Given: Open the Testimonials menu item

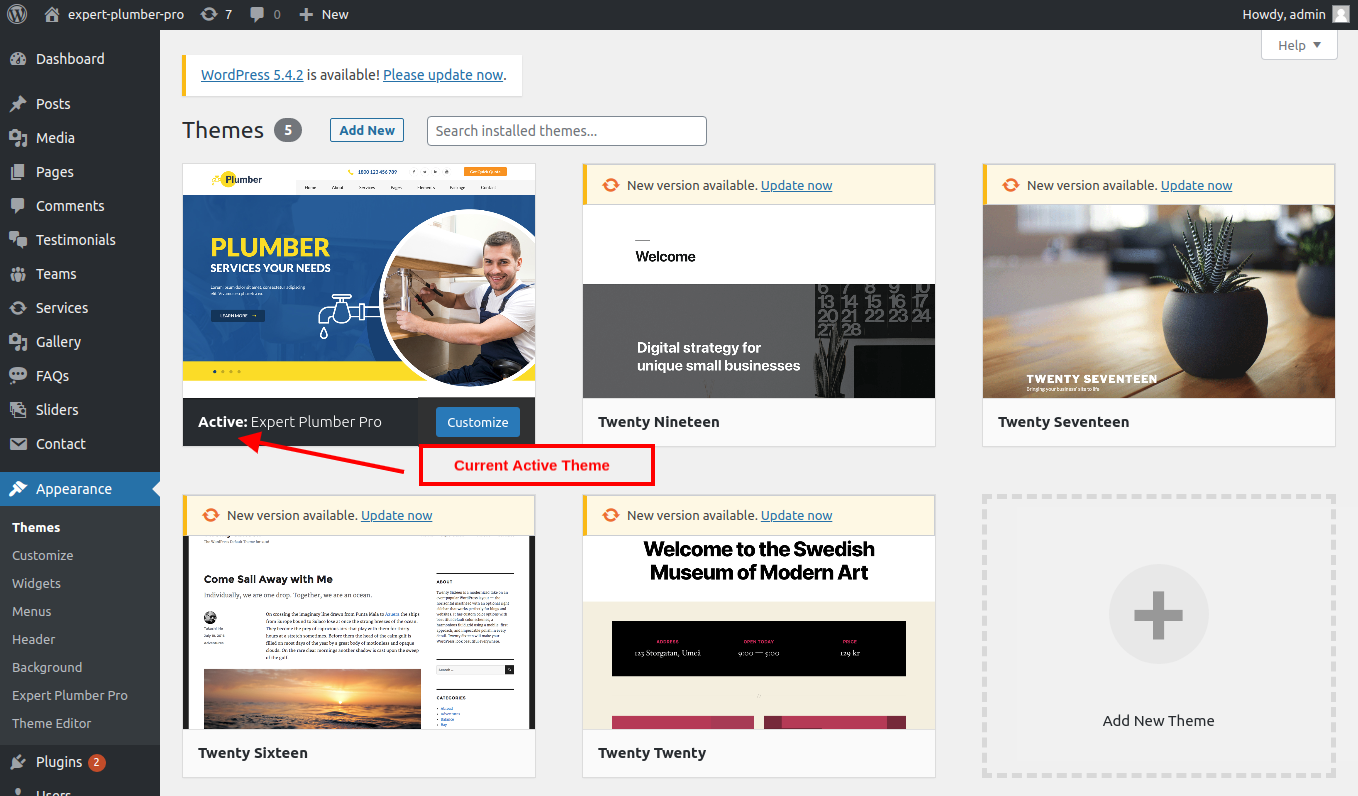Looking at the screenshot, I should 80,240.
